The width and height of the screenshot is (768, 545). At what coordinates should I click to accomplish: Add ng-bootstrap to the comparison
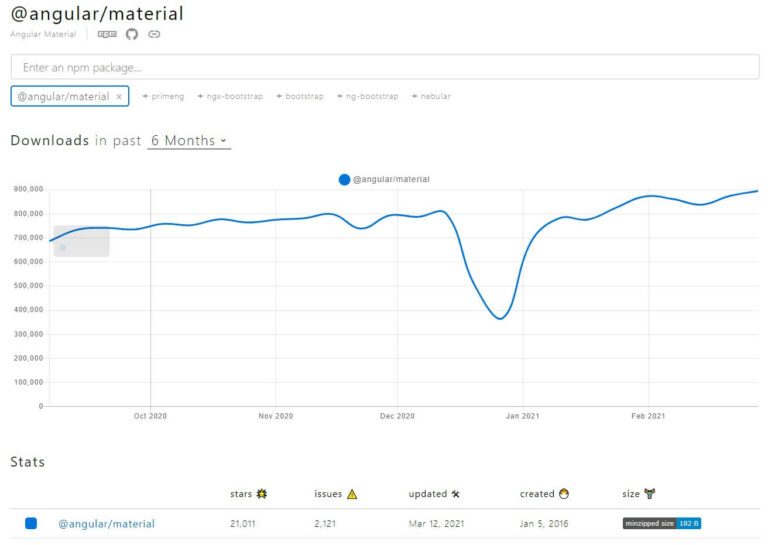coord(366,97)
